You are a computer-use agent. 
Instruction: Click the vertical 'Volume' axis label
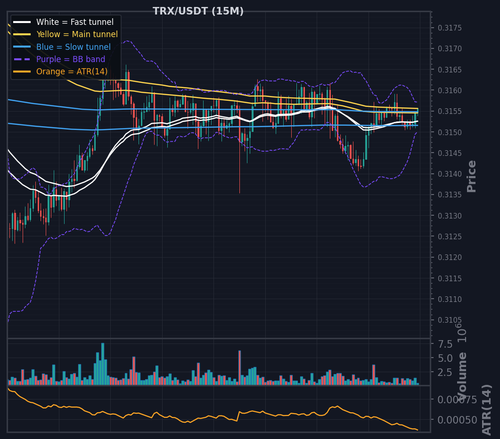pos(462,376)
